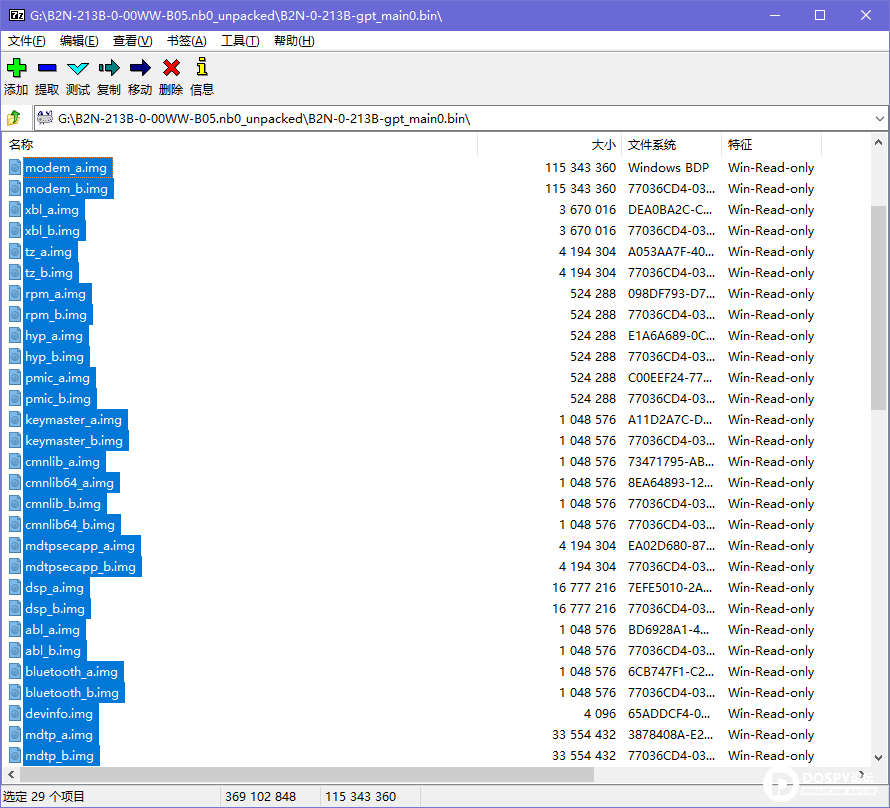This screenshot has height=808, width=890.
Task: Open the 帮助(H) Help menu
Action: point(294,41)
